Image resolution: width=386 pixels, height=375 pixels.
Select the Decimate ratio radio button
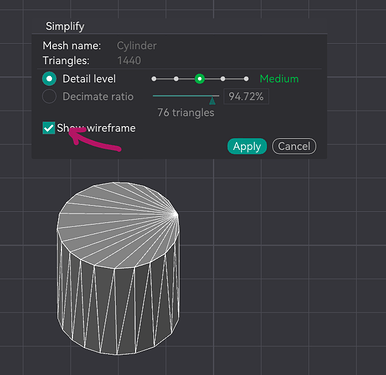[49, 97]
